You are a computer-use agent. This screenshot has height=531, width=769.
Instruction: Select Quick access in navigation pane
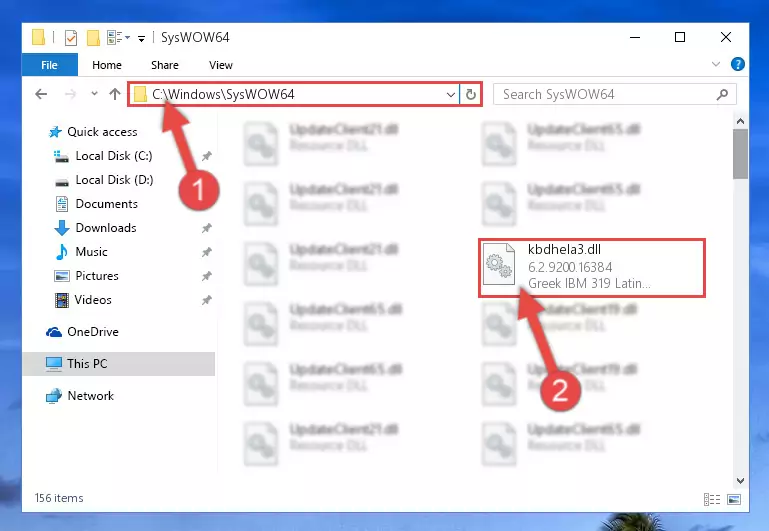click(x=102, y=132)
